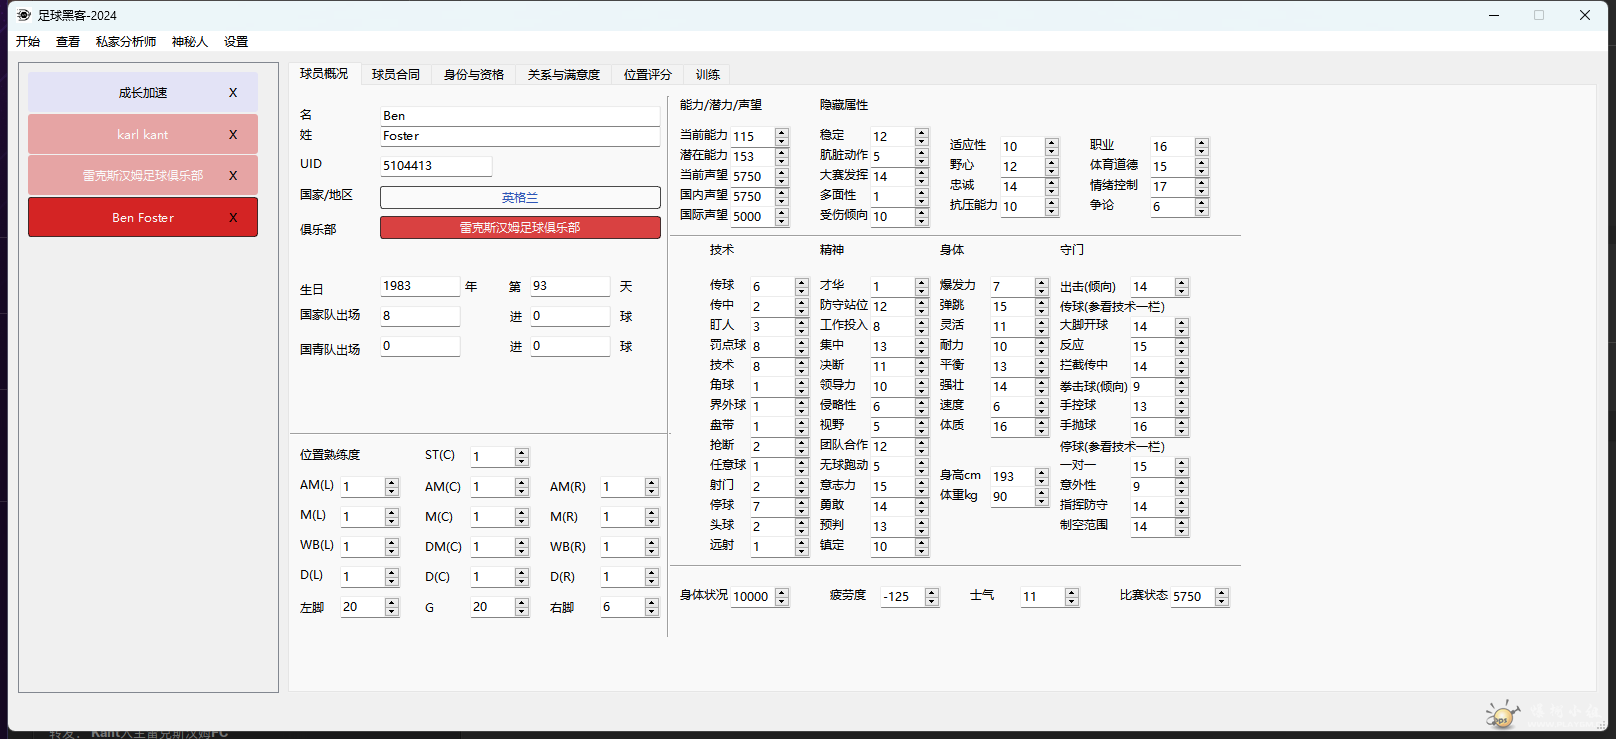Close the 雷克斯汉姆足球俱乐部 sidebar entry
Screen dimensions: 1616x739
tap(233, 176)
